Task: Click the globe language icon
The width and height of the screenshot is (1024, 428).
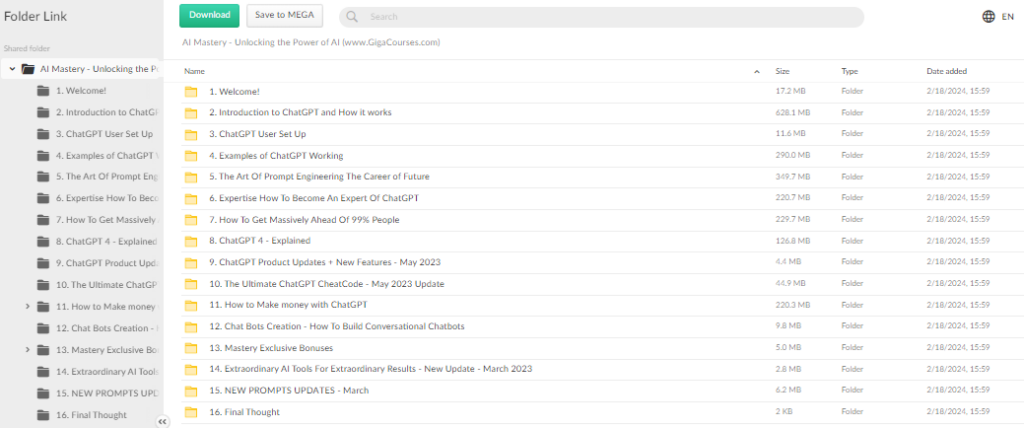Action: (x=989, y=16)
